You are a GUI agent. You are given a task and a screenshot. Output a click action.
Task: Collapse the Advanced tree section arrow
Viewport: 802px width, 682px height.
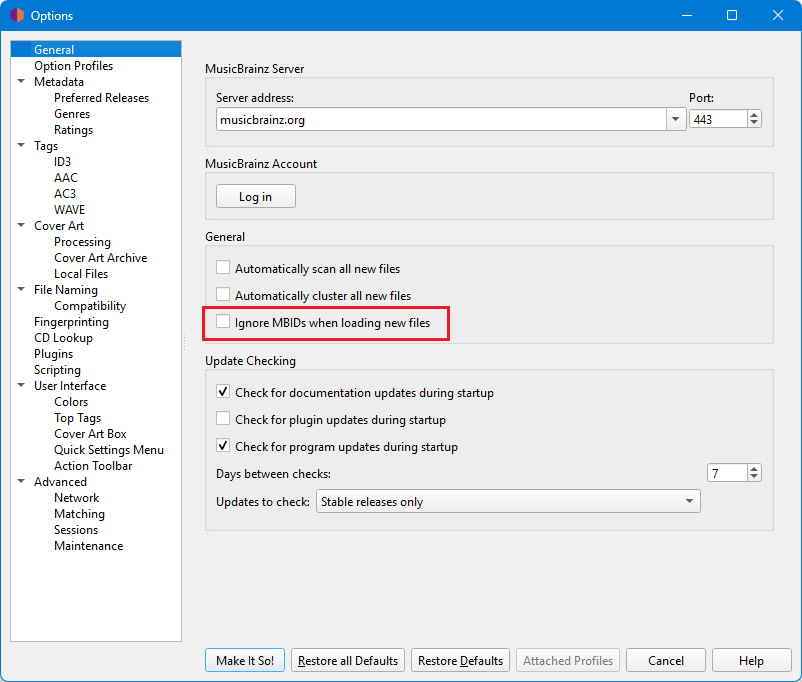(x=21, y=482)
